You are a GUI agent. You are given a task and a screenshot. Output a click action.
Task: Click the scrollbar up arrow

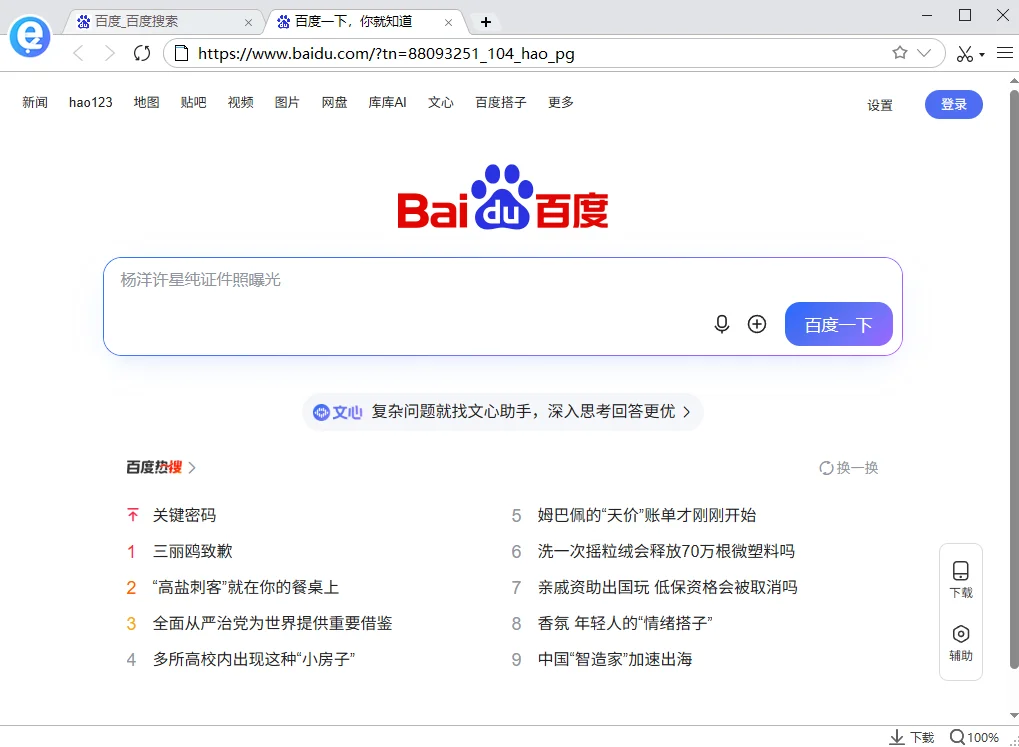coord(1014,81)
